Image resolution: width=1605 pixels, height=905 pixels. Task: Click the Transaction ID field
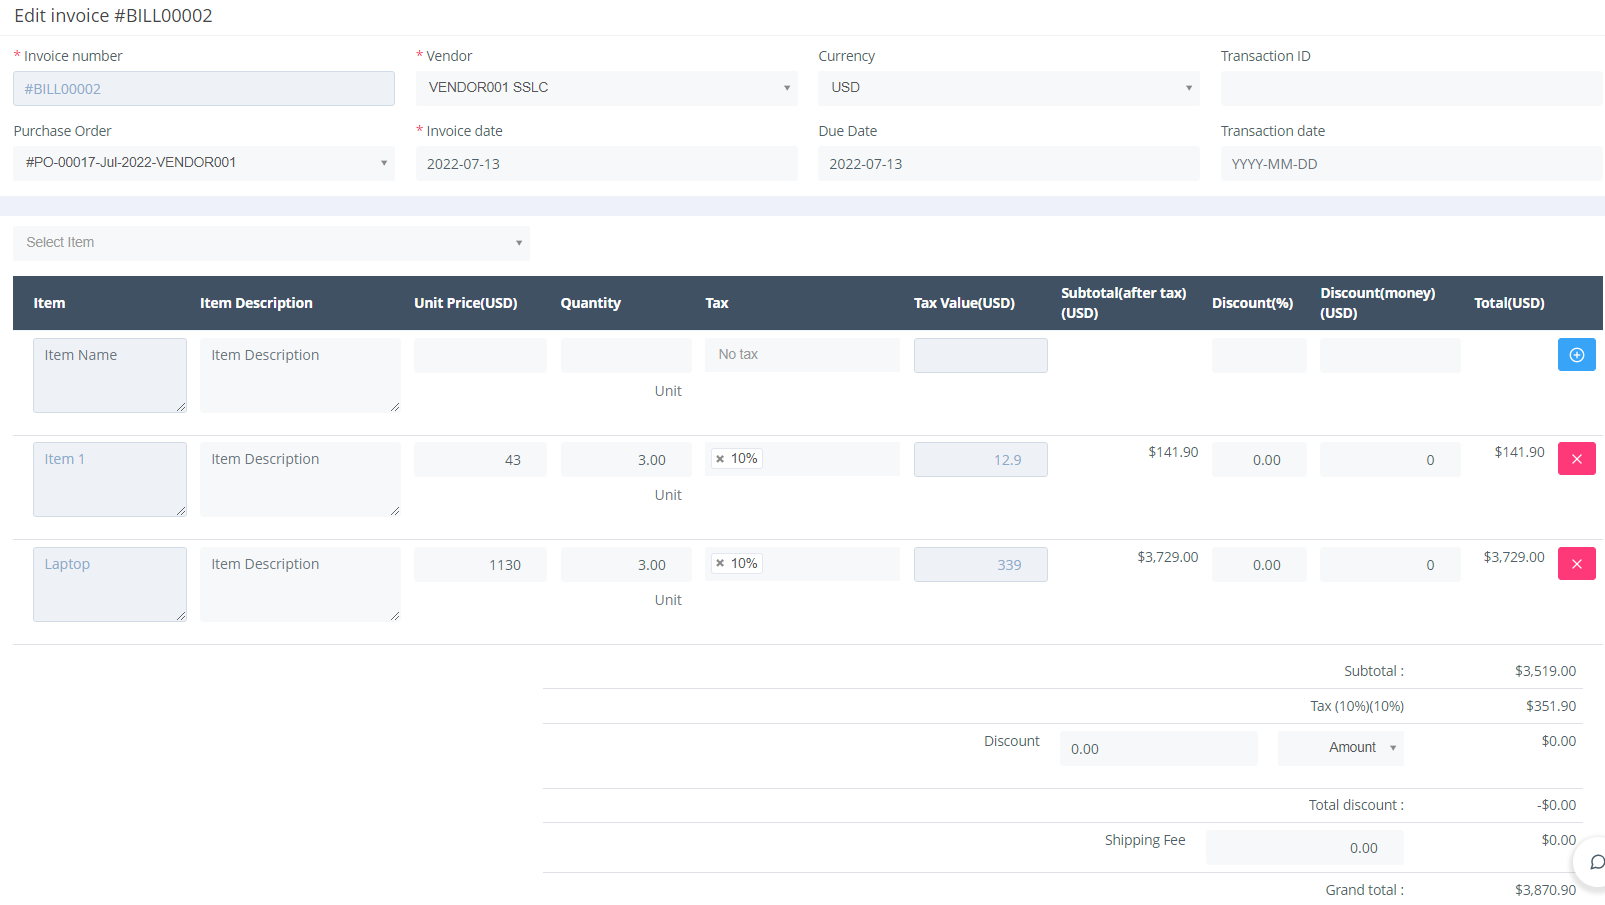1410,88
